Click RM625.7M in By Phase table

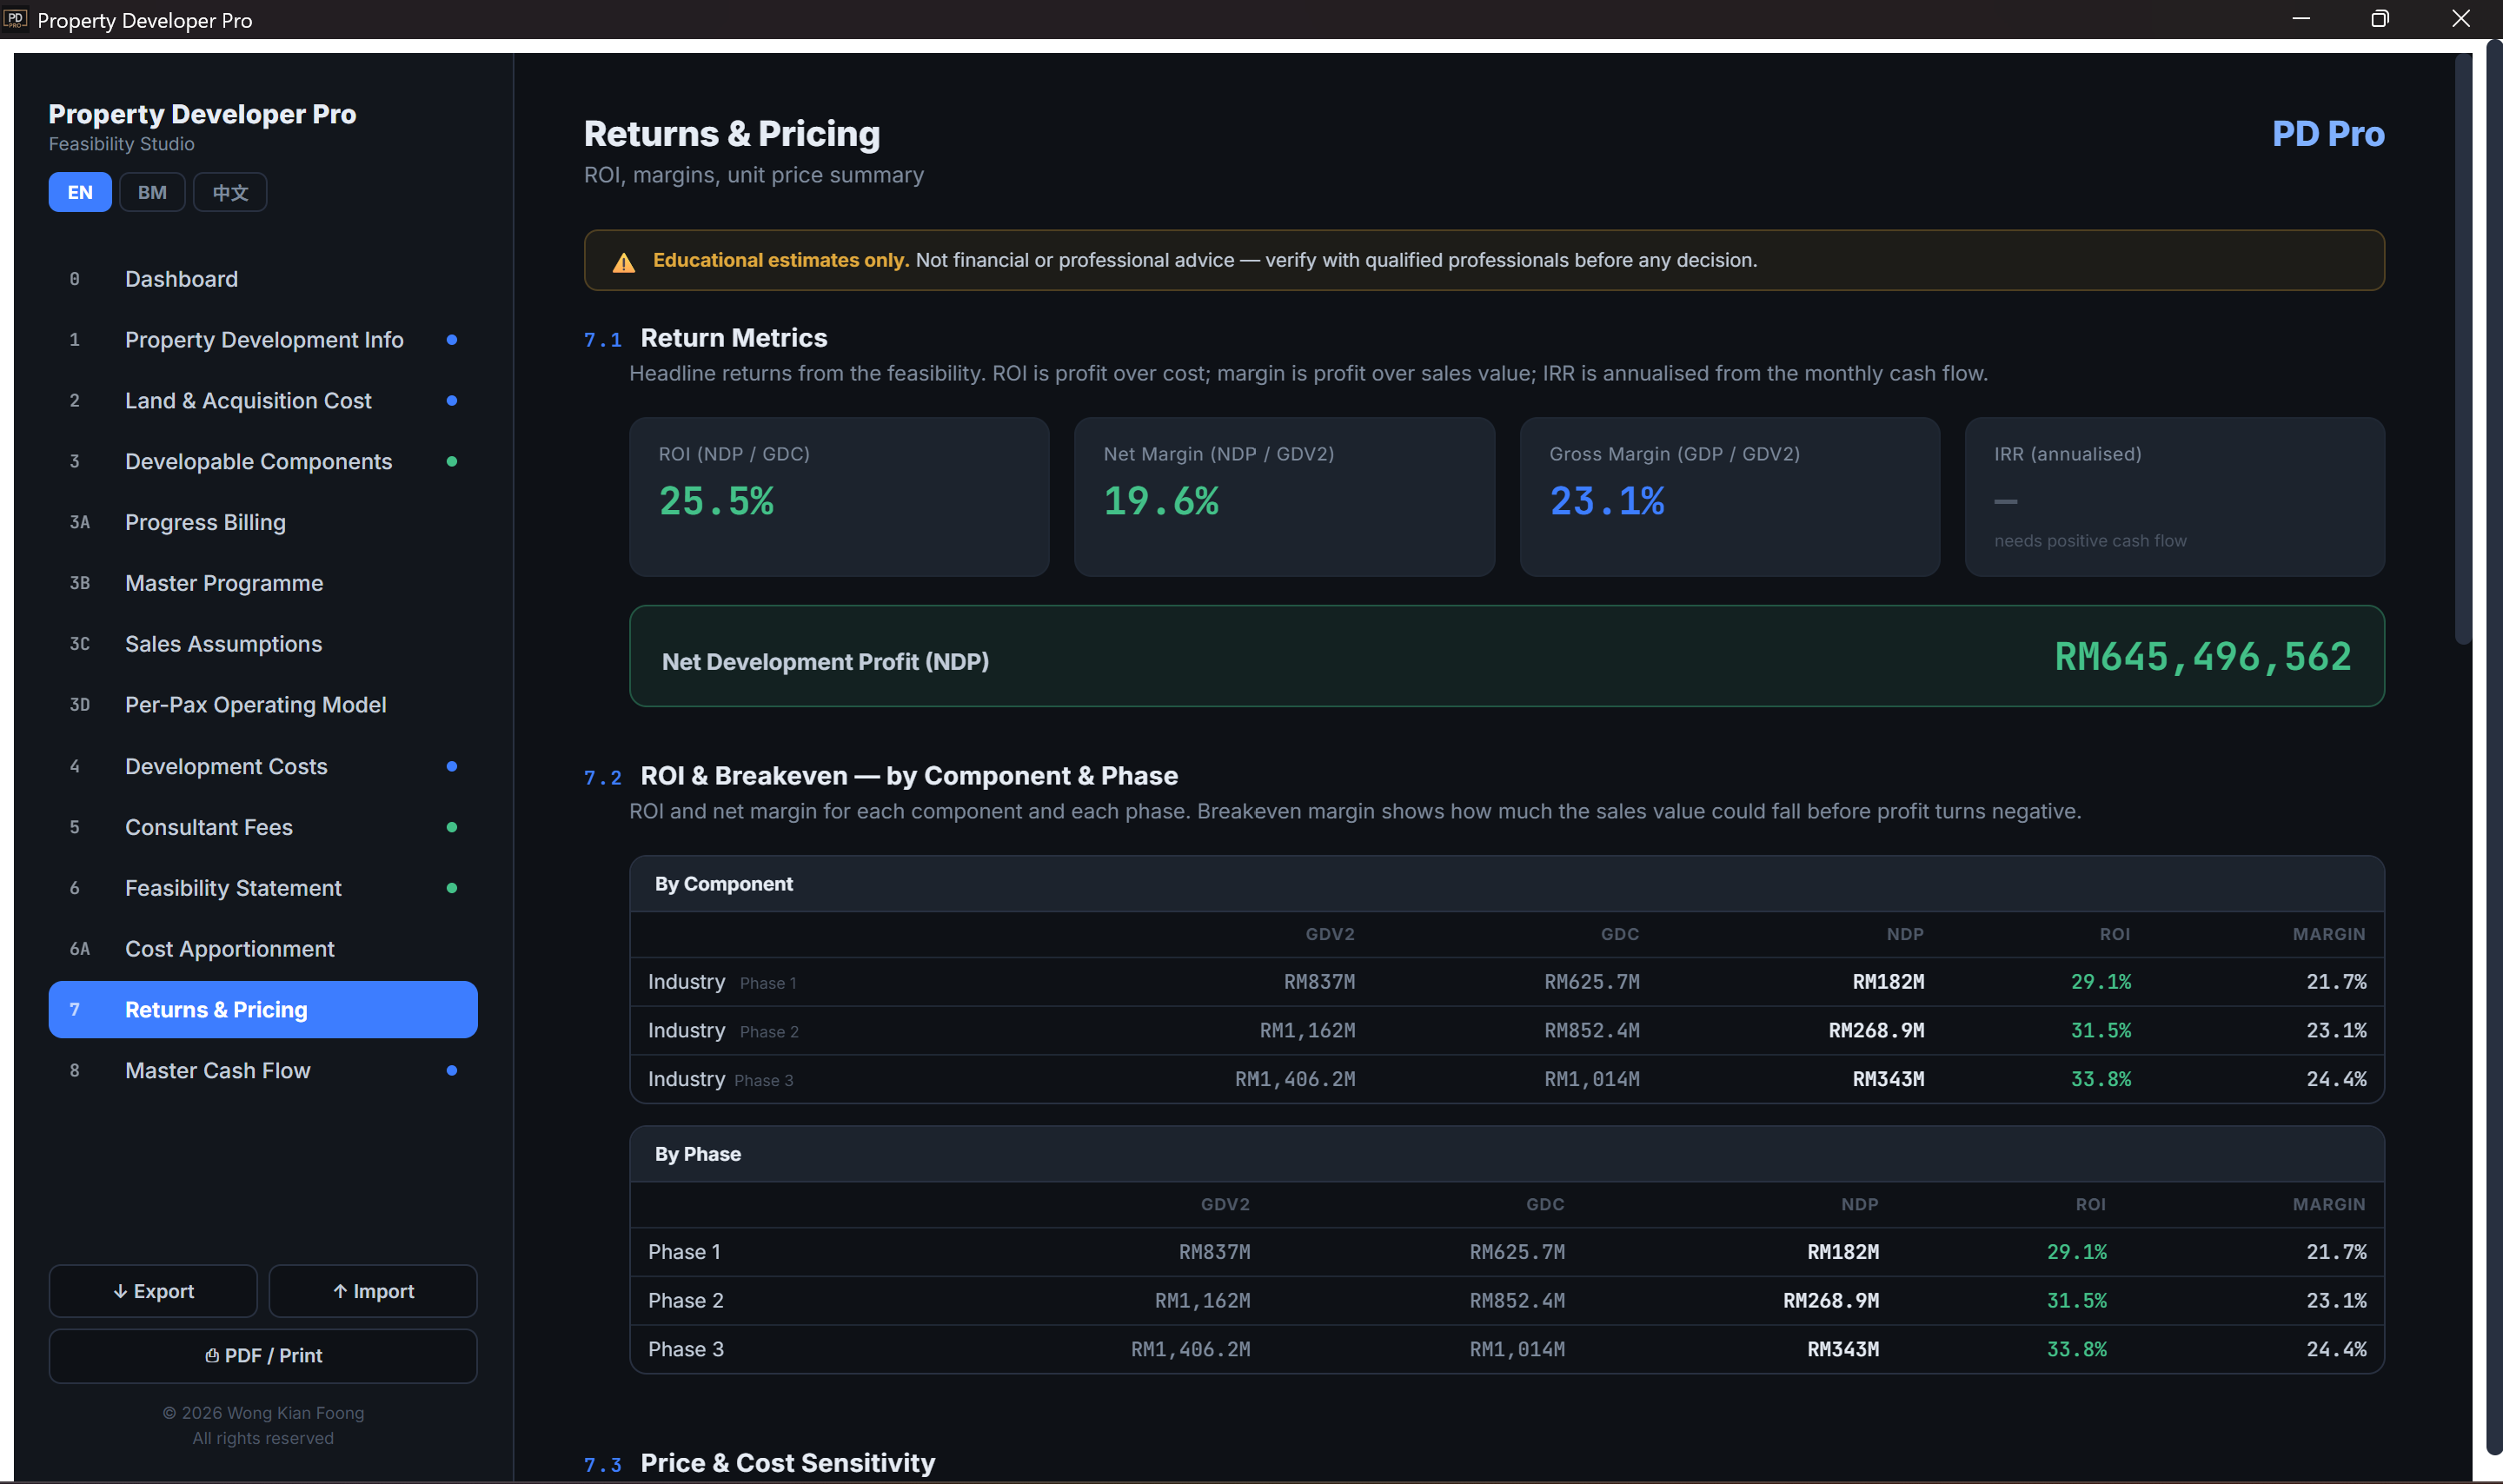pyautogui.click(x=1517, y=1252)
